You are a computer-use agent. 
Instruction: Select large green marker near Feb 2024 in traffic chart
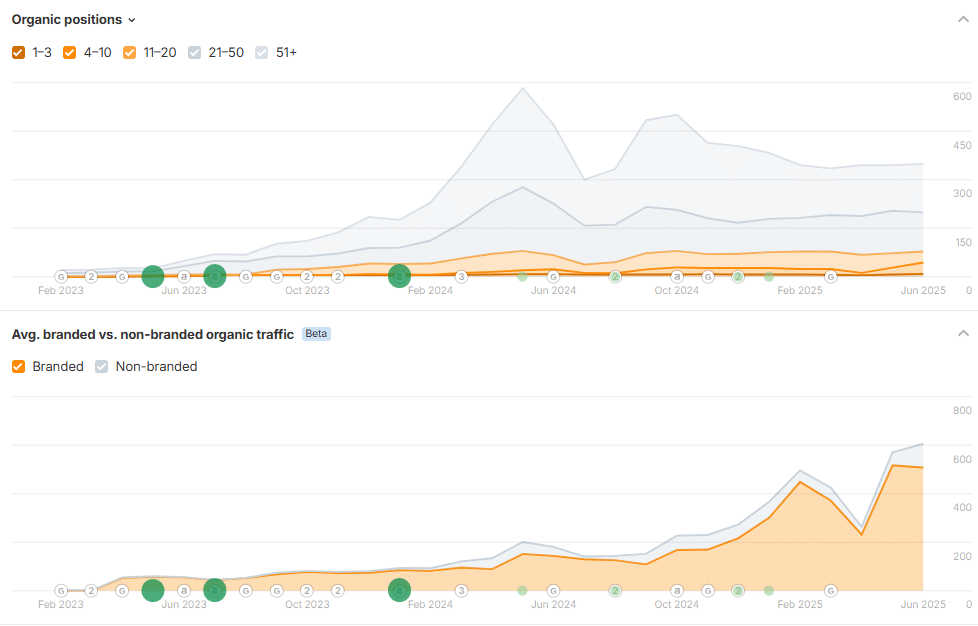399,590
